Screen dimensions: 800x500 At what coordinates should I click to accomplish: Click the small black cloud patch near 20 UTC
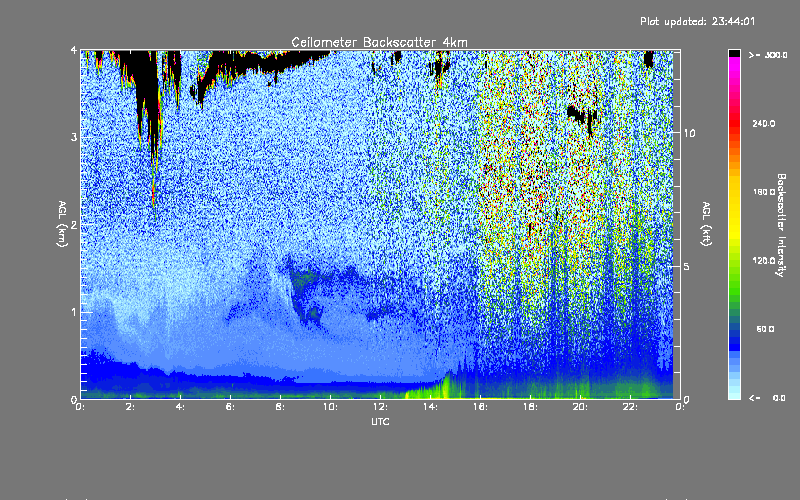(x=581, y=116)
